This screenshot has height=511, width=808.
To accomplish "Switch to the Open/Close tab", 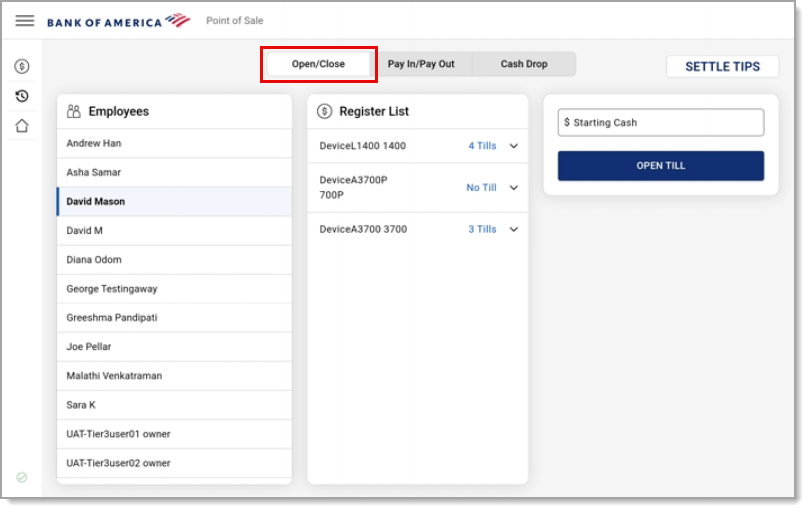I will 318,64.
